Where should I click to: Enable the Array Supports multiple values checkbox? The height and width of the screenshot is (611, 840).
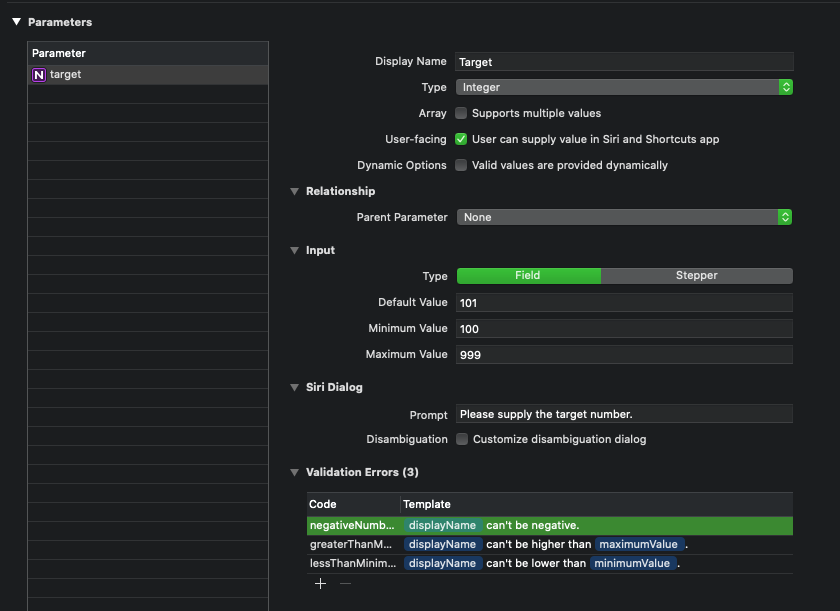(460, 113)
